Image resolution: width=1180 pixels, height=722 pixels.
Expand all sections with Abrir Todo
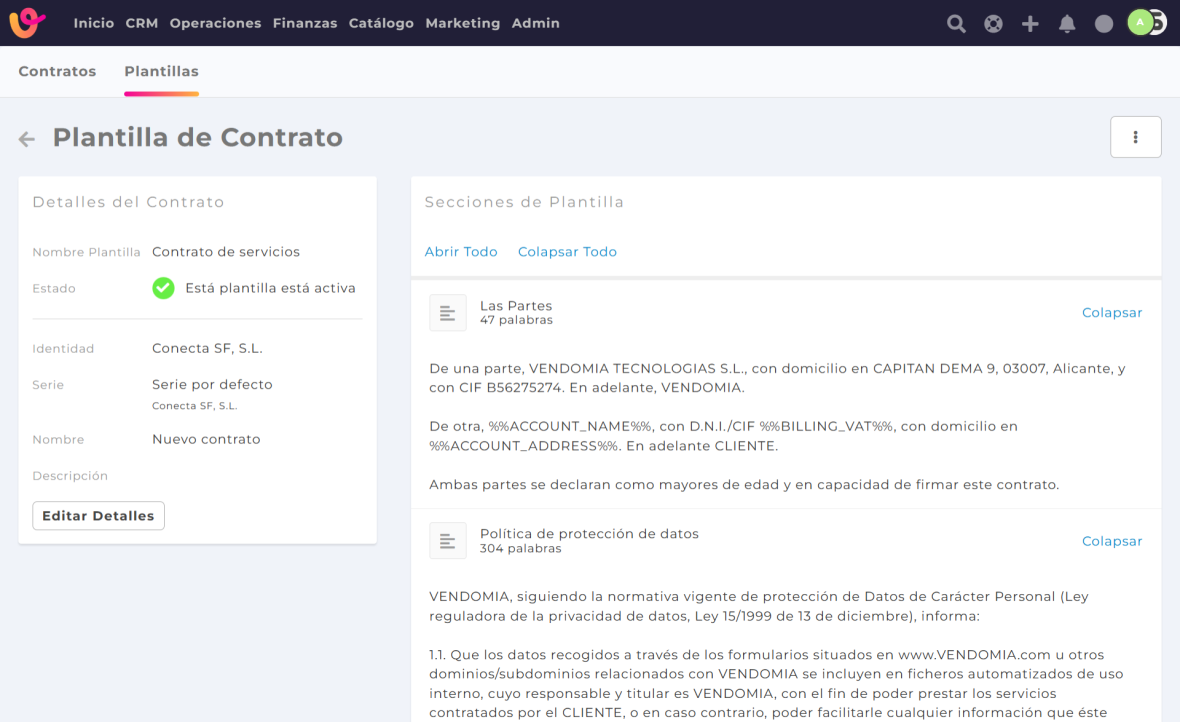pos(461,252)
